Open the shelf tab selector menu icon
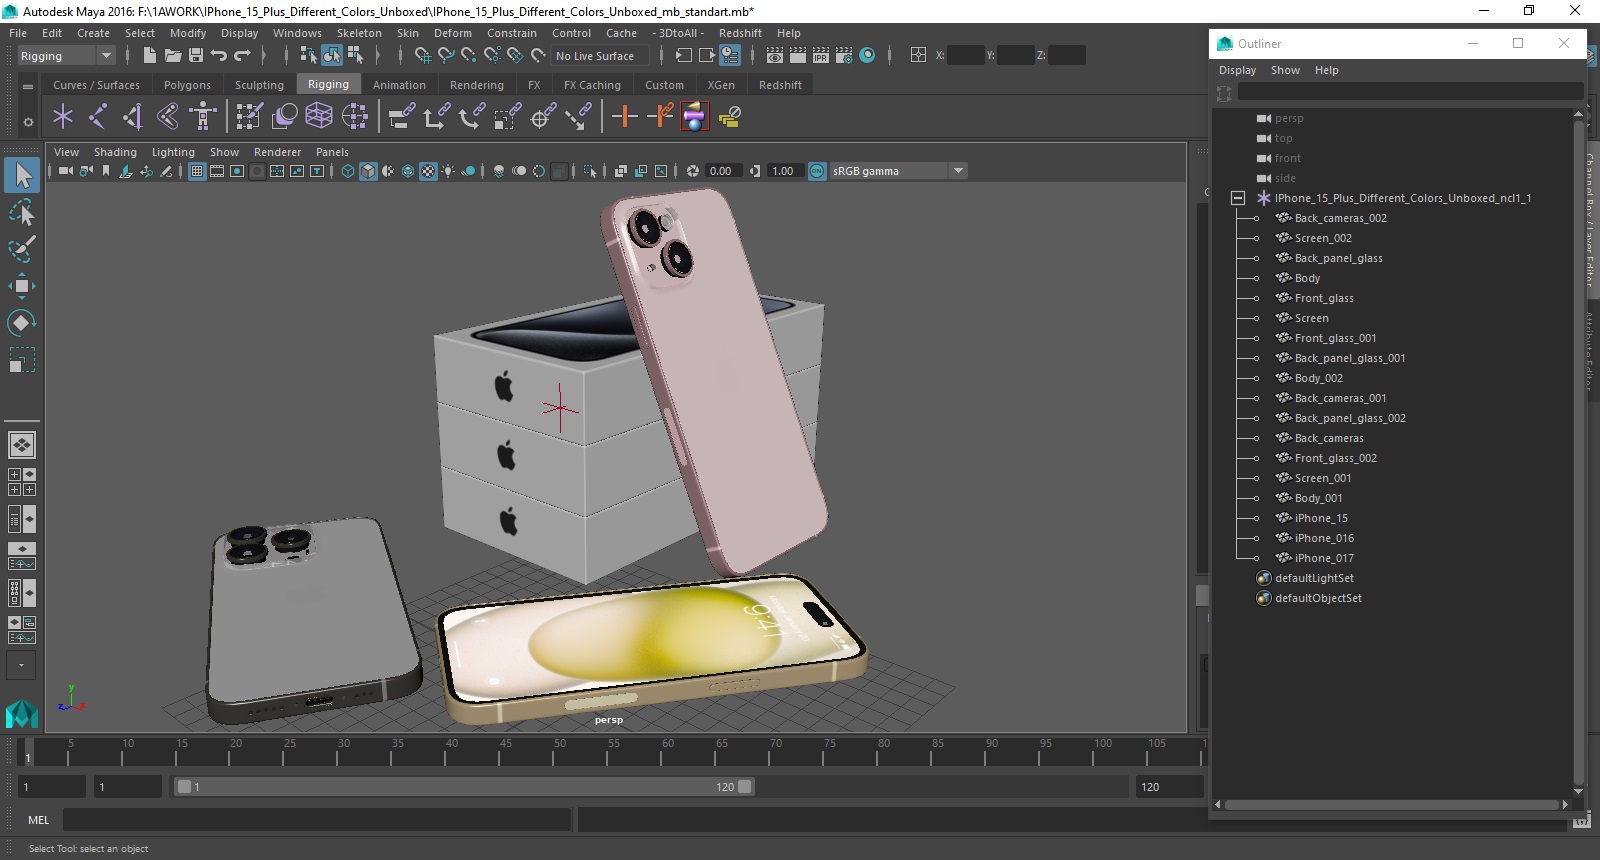The image size is (1600, 860). click(x=28, y=87)
